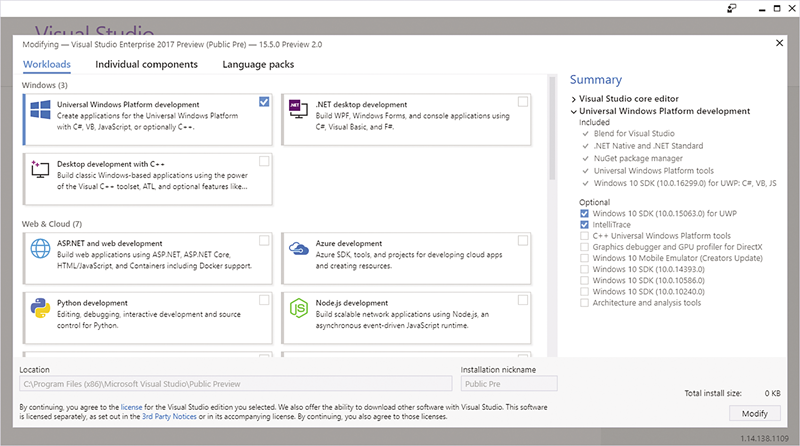Click the feedback icon in the title bar
The height and width of the screenshot is (446, 800).
732,8
